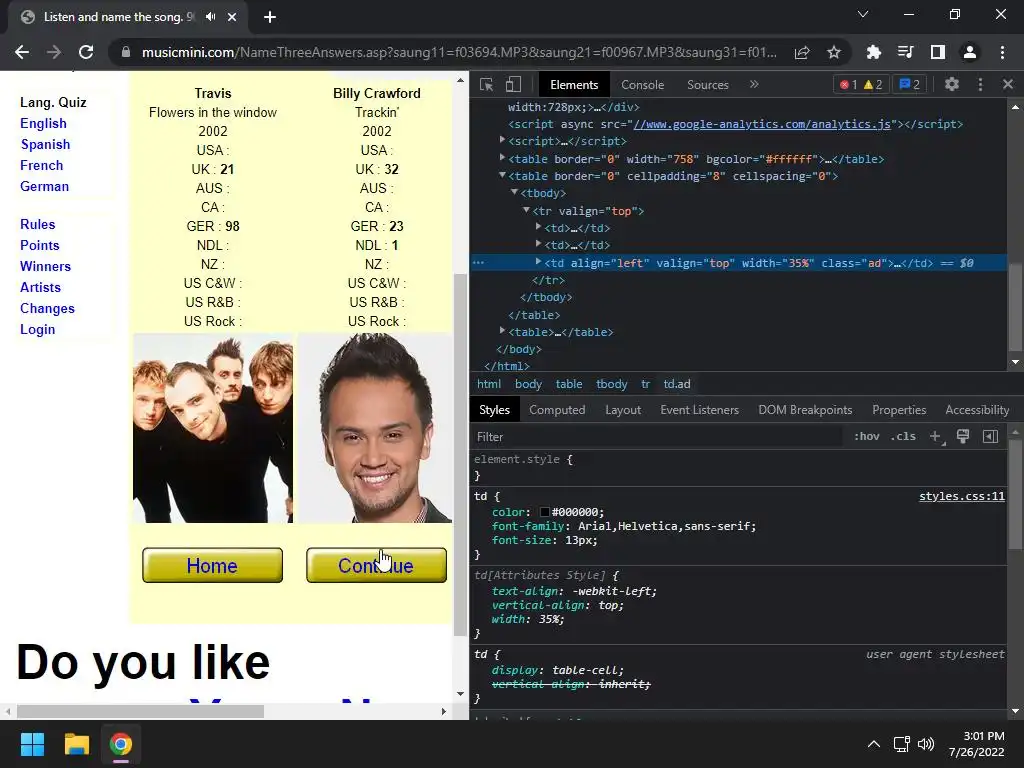Switch to the Sources tab

click(708, 85)
